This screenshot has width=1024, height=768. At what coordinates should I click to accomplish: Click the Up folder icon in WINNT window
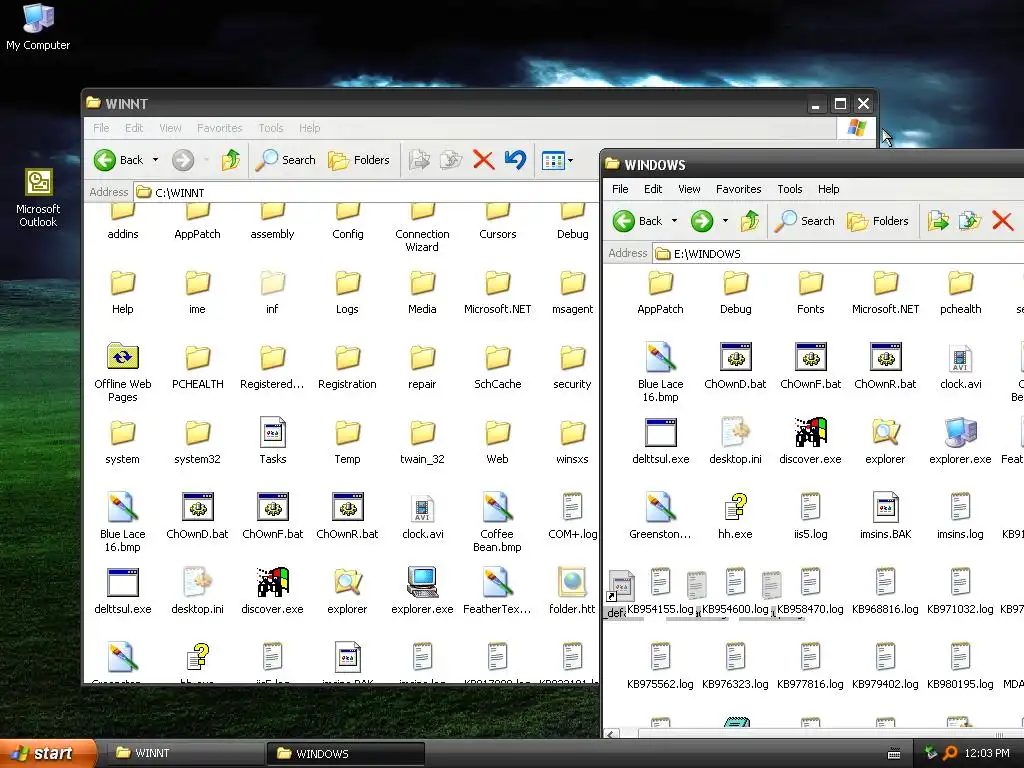[231, 160]
